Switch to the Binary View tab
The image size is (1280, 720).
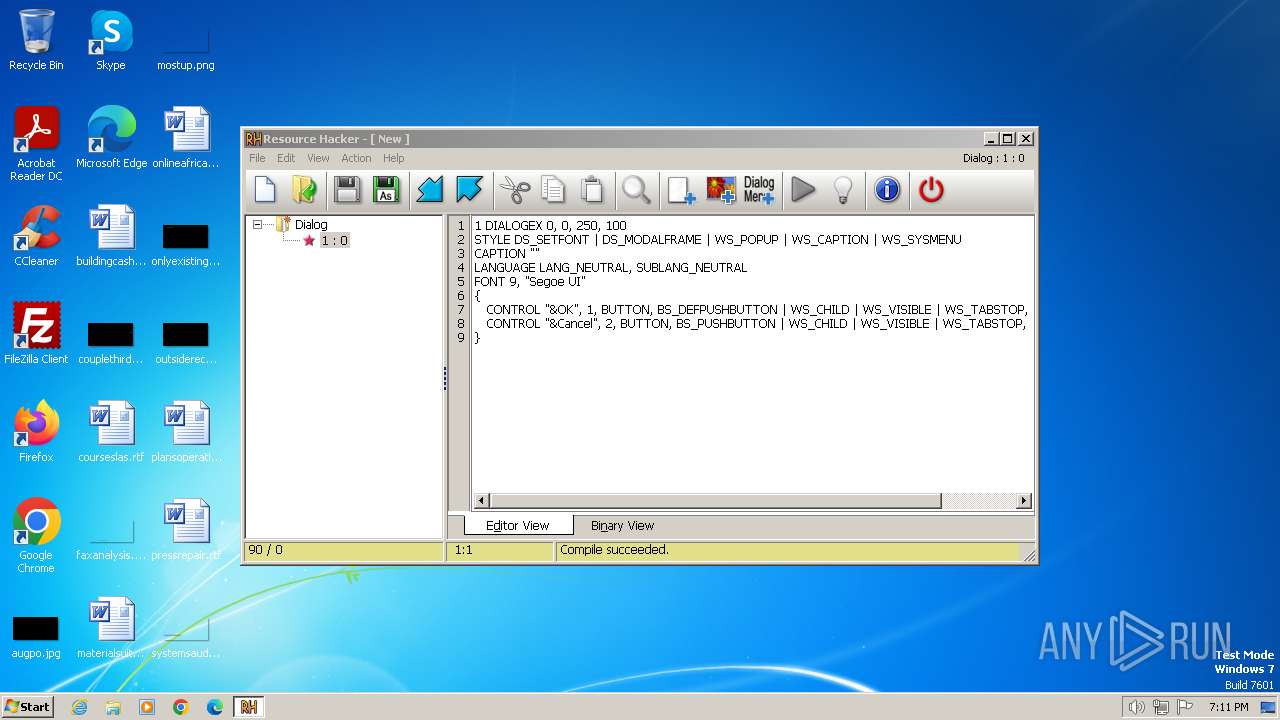[622, 525]
